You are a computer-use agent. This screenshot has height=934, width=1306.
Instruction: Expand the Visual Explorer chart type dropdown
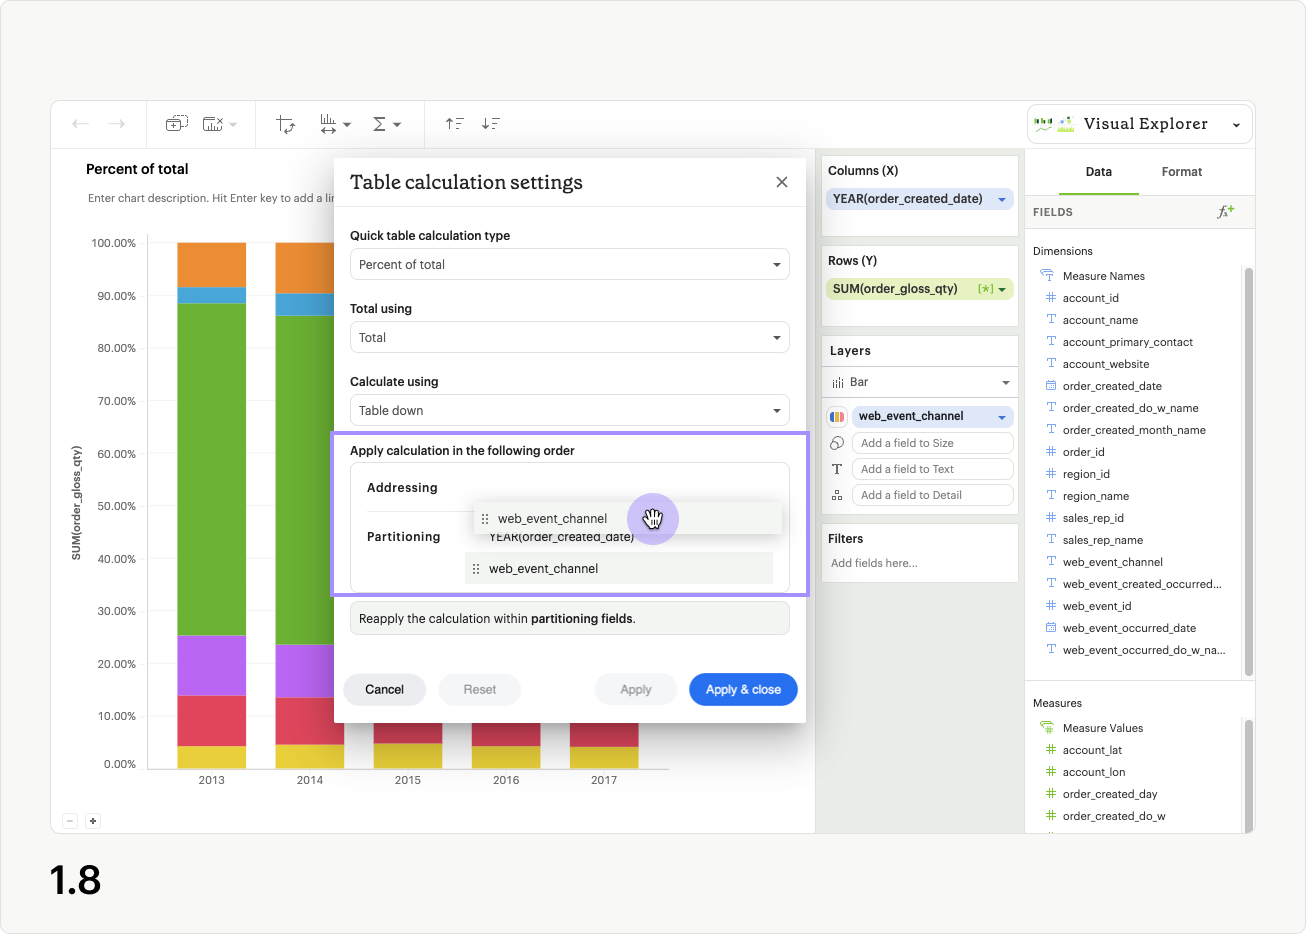click(1237, 123)
